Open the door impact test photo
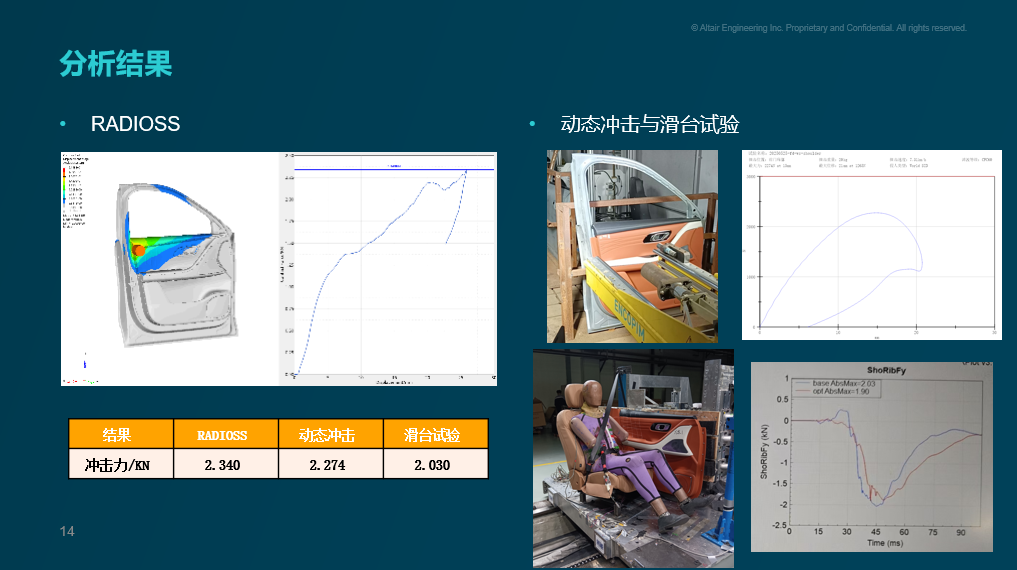Image resolution: width=1017 pixels, height=570 pixels. (632, 246)
